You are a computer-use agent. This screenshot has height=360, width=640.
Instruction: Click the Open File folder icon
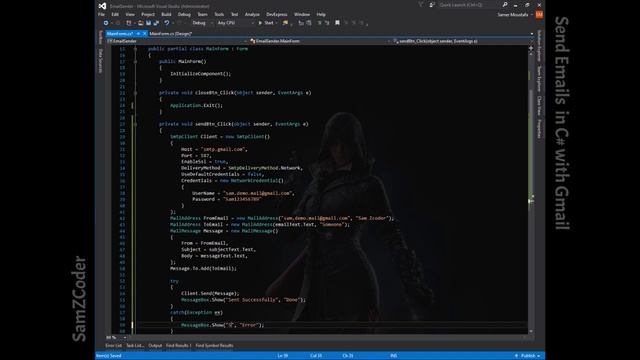(140, 23)
